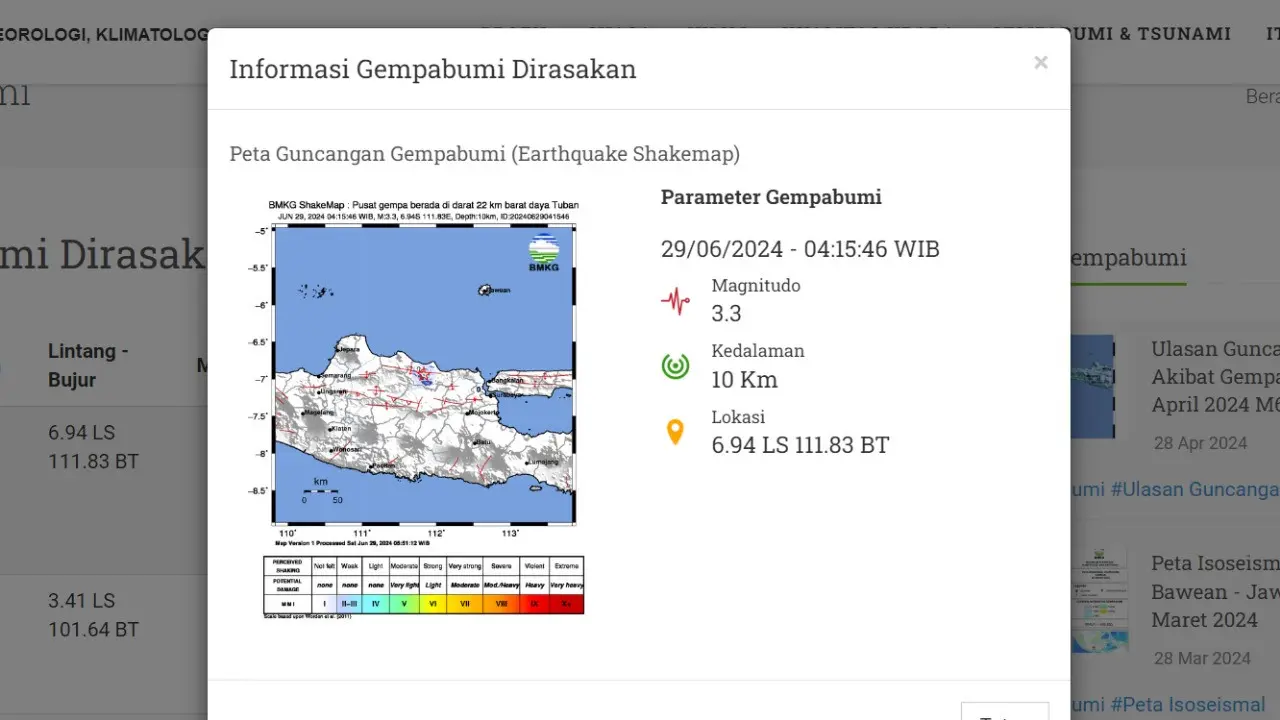Select the date 29/06/2024 - 04:15:46 WIB text
The image size is (1280, 720).
(800, 249)
